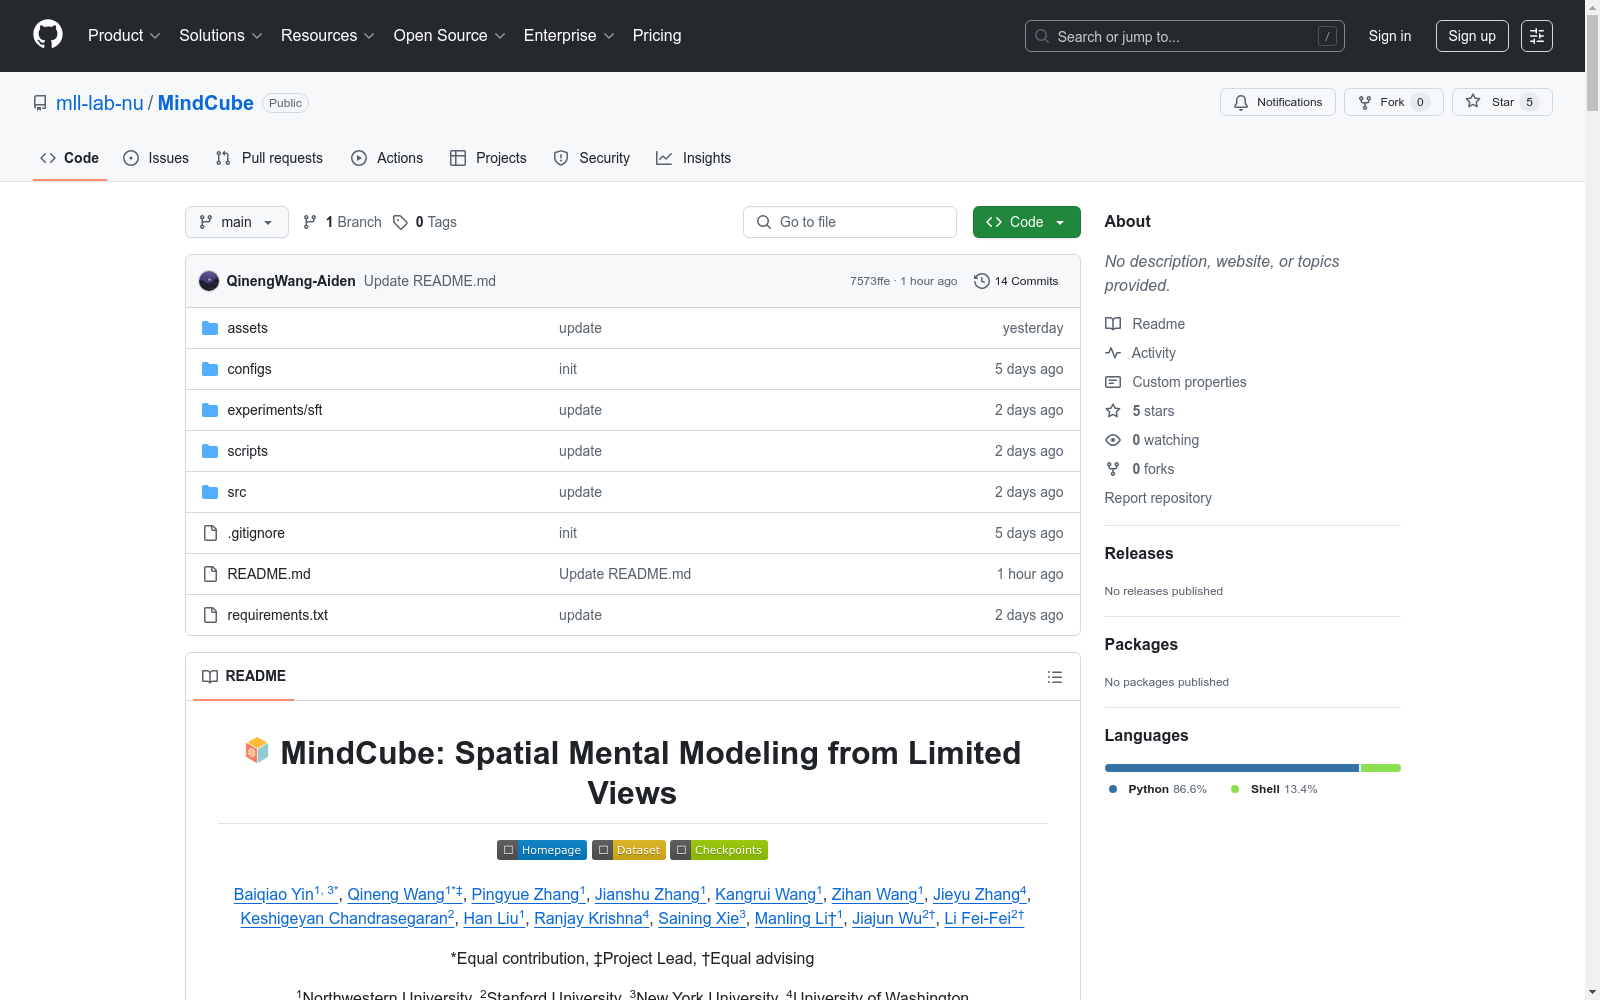Screen dimensions: 1600x1000
Task: Open the 7573ffe commit hash
Action: (x=870, y=281)
